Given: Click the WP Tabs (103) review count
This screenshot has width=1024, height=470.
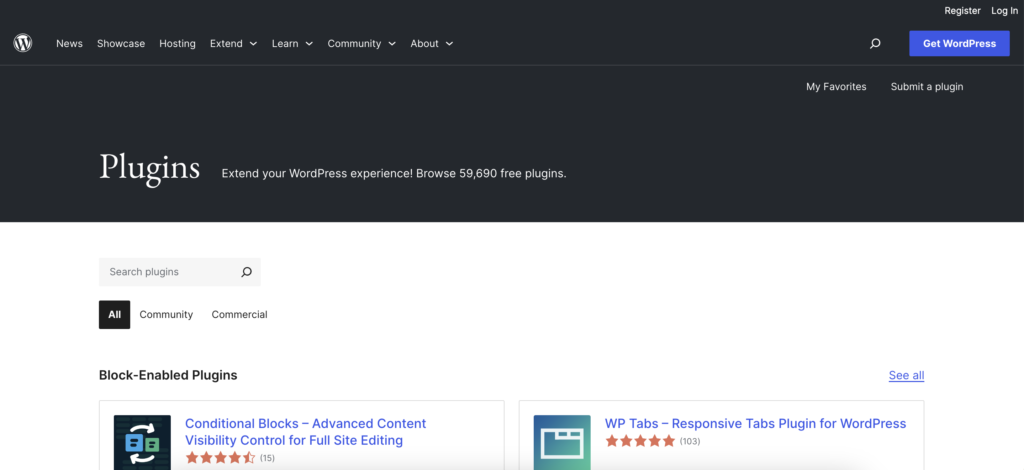Looking at the screenshot, I should coord(690,441).
